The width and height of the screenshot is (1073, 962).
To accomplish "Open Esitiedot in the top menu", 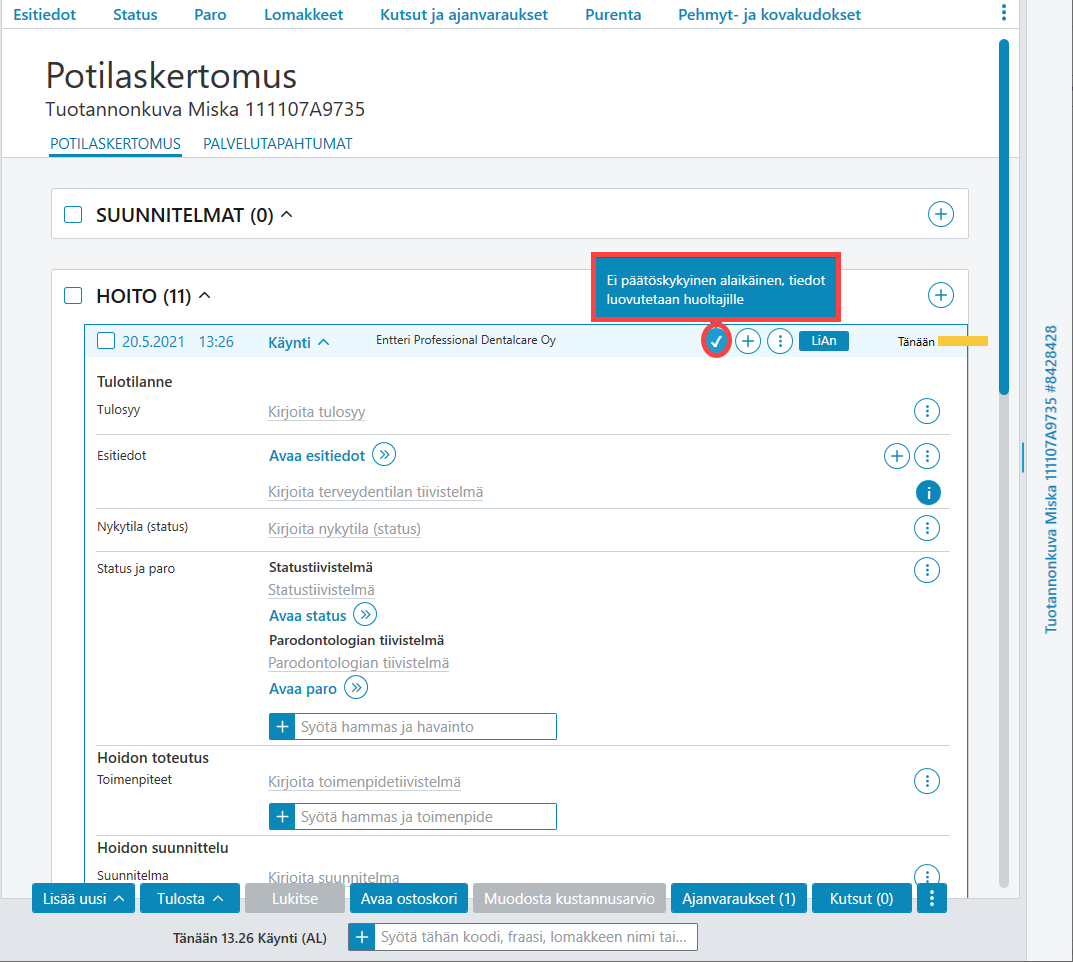I will click(44, 14).
